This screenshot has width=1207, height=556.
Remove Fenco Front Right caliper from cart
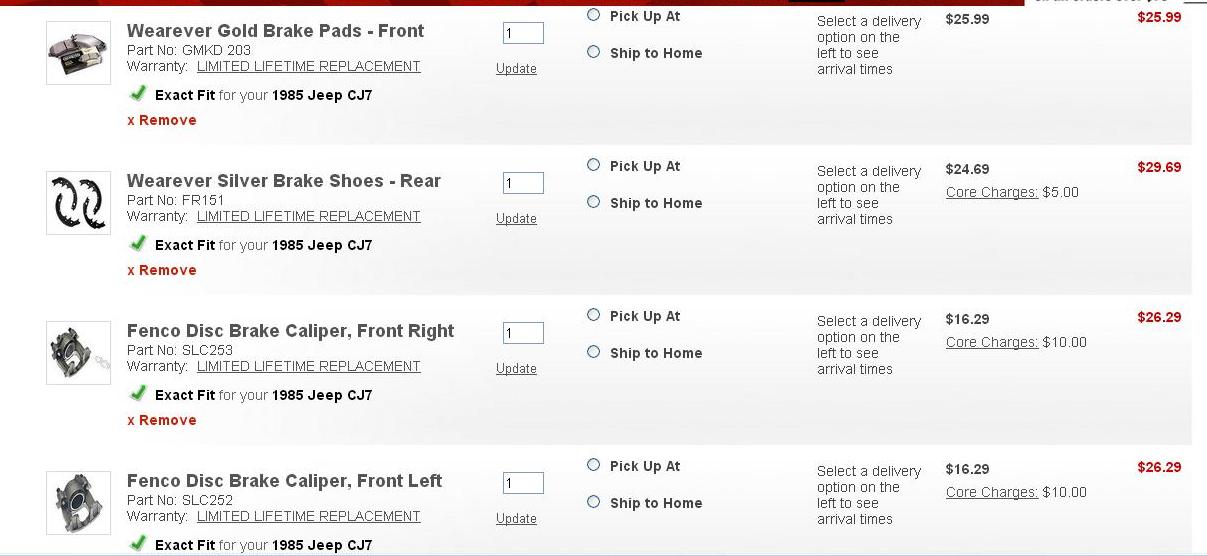tap(162, 420)
